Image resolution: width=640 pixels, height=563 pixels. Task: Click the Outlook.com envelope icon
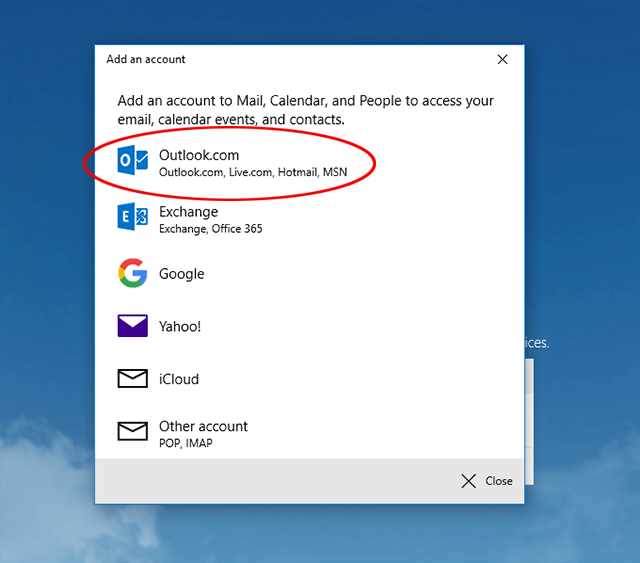pyautogui.click(x=133, y=160)
